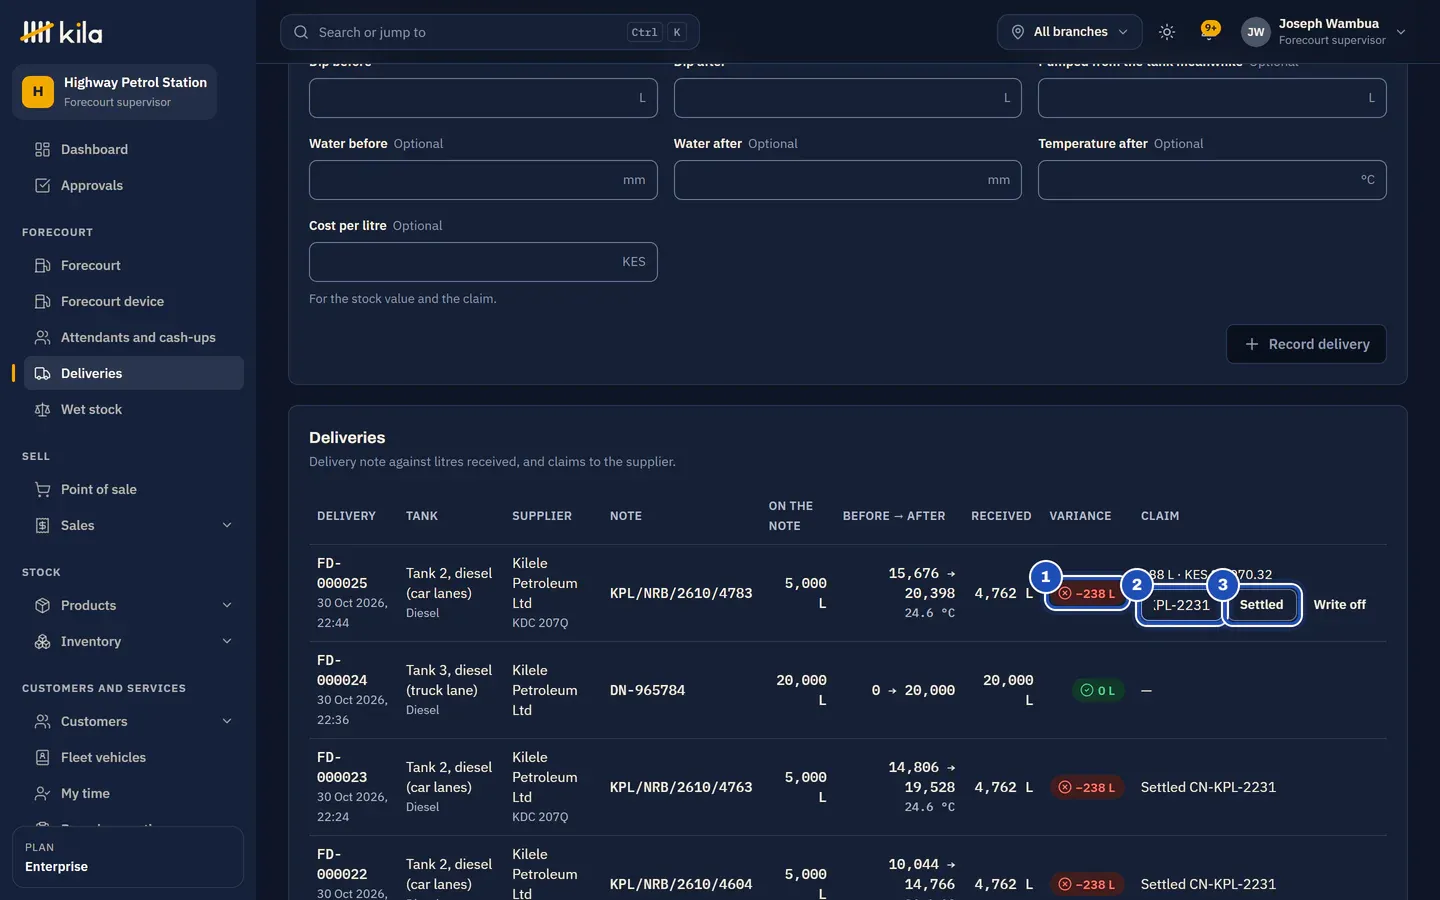Toggle light theme with the sun icon
This screenshot has height=900, width=1440.
click(x=1167, y=32)
